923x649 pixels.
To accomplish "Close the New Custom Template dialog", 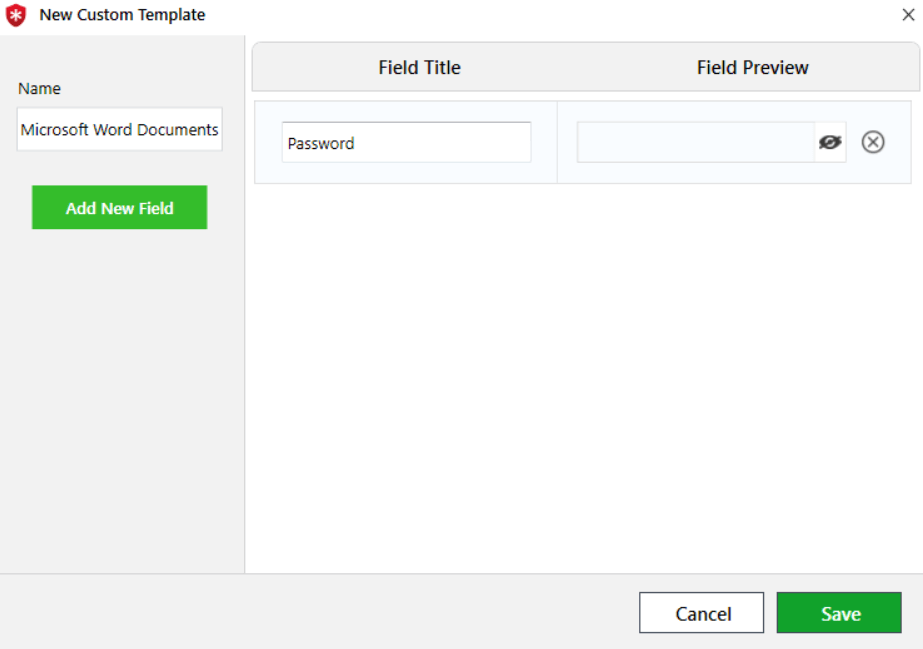I will pos(908,15).
